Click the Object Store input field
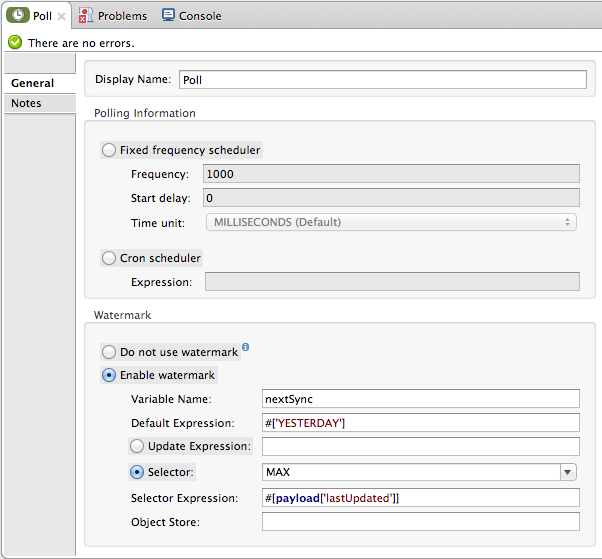Screen dimensions: 602x559 point(420,521)
